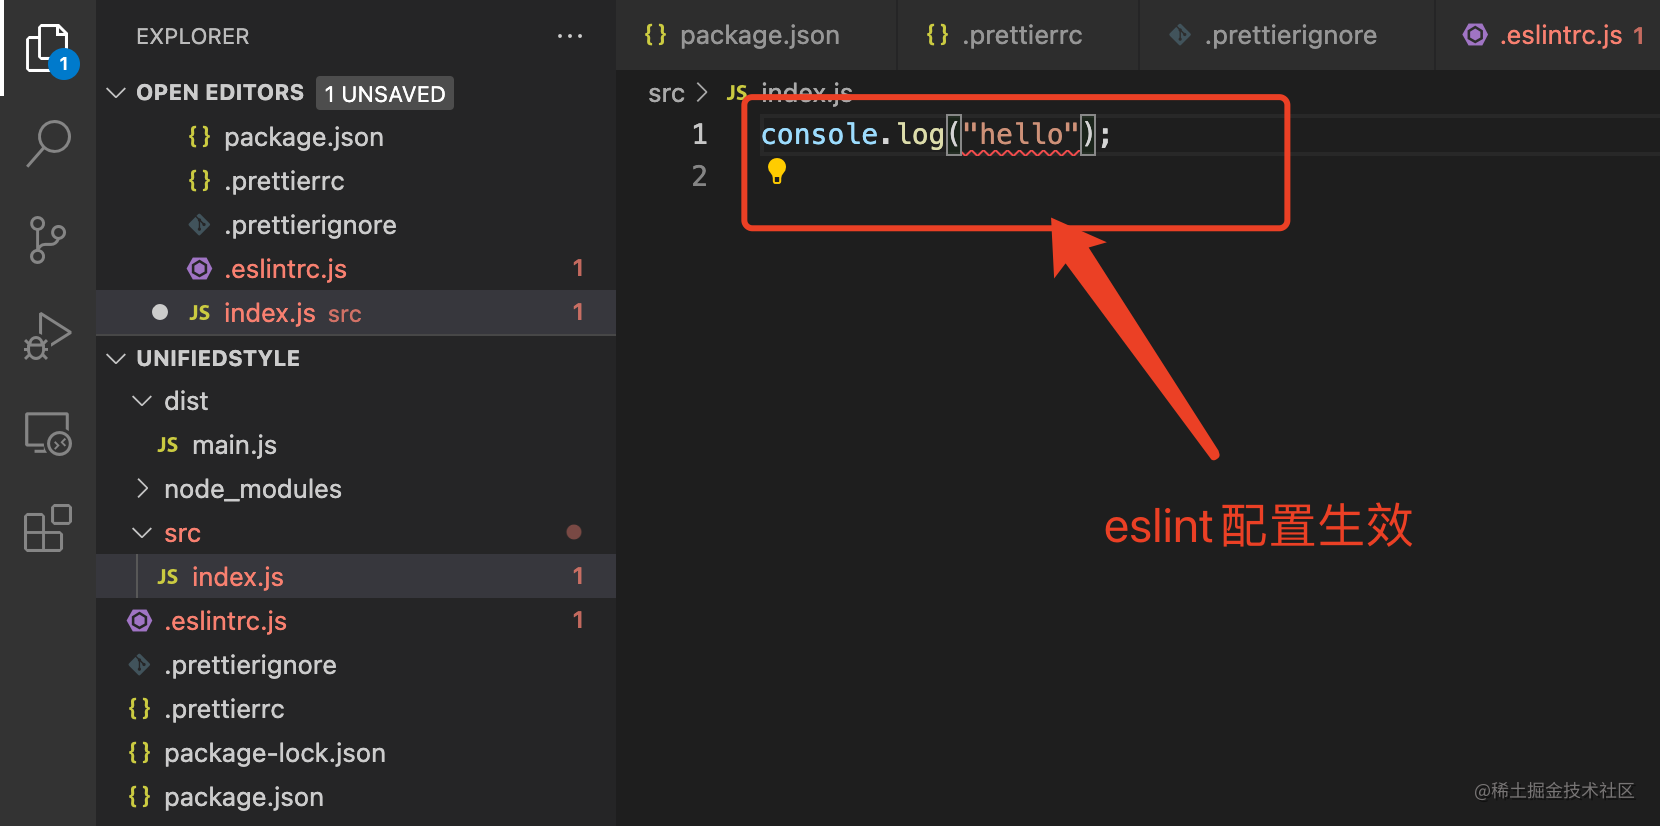Viewport: 1660px width, 826px height.
Task: Open the Remote Explorer icon
Action: click(48, 433)
